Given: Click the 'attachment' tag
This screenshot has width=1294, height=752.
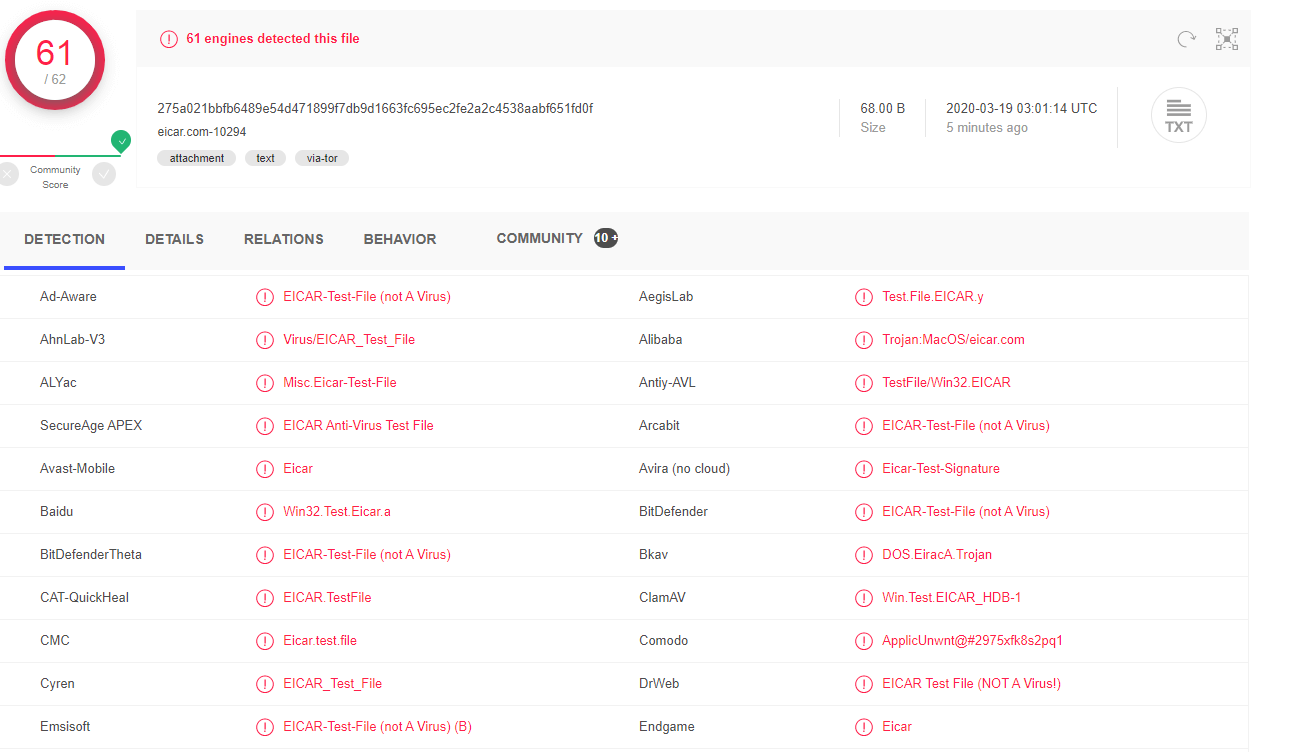Looking at the screenshot, I should [x=197, y=158].
